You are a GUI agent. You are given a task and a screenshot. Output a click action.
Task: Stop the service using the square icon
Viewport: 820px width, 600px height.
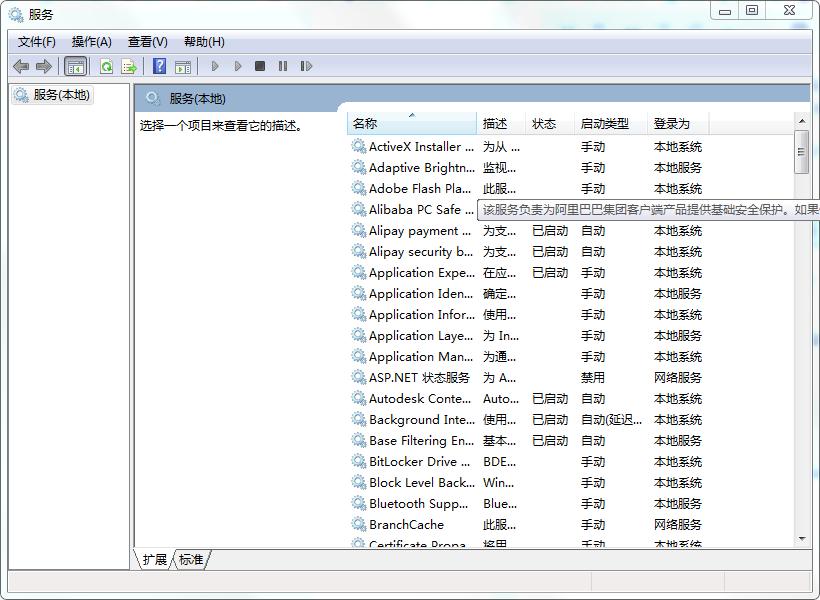pos(260,66)
